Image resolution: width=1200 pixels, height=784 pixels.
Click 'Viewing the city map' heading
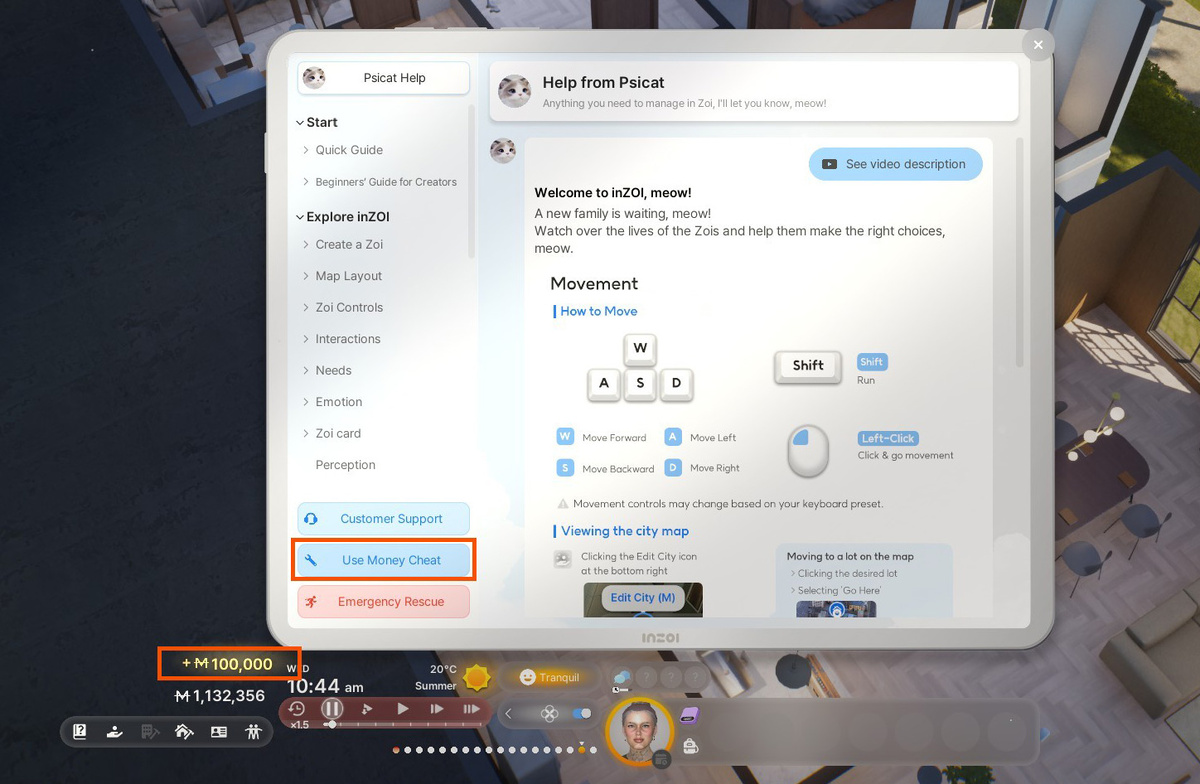tap(625, 531)
